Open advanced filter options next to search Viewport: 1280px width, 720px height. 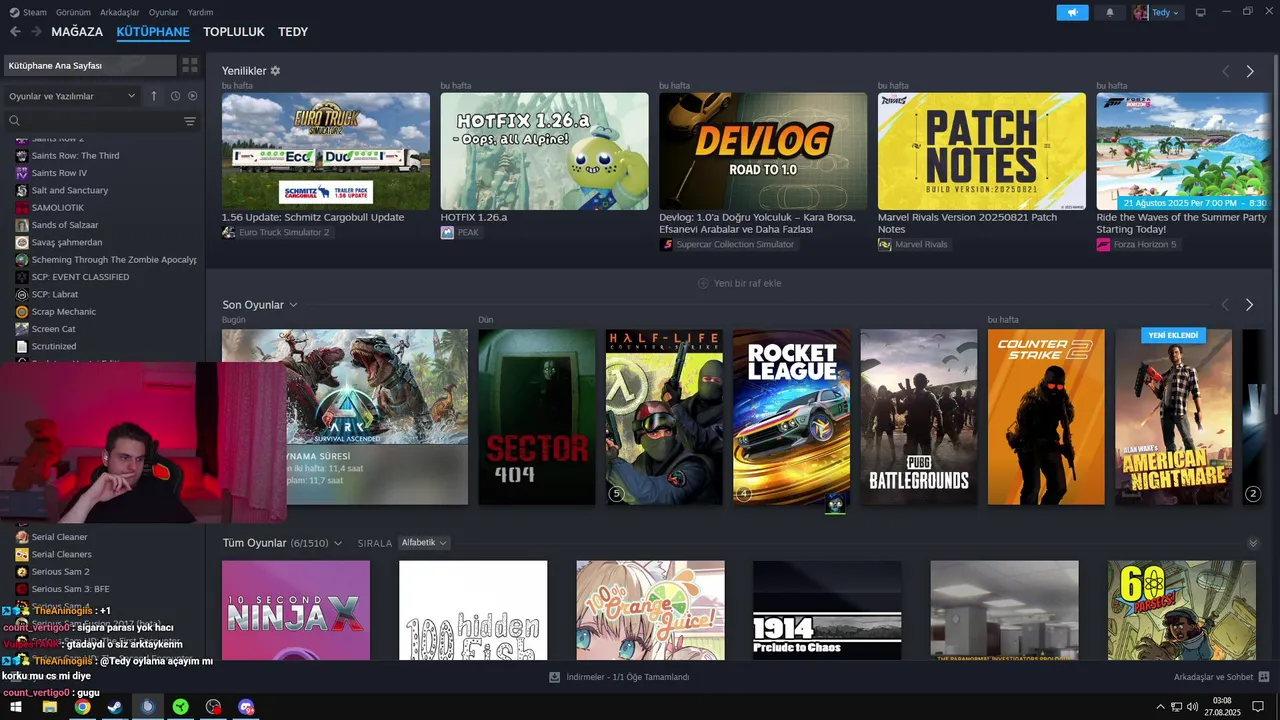[x=190, y=121]
